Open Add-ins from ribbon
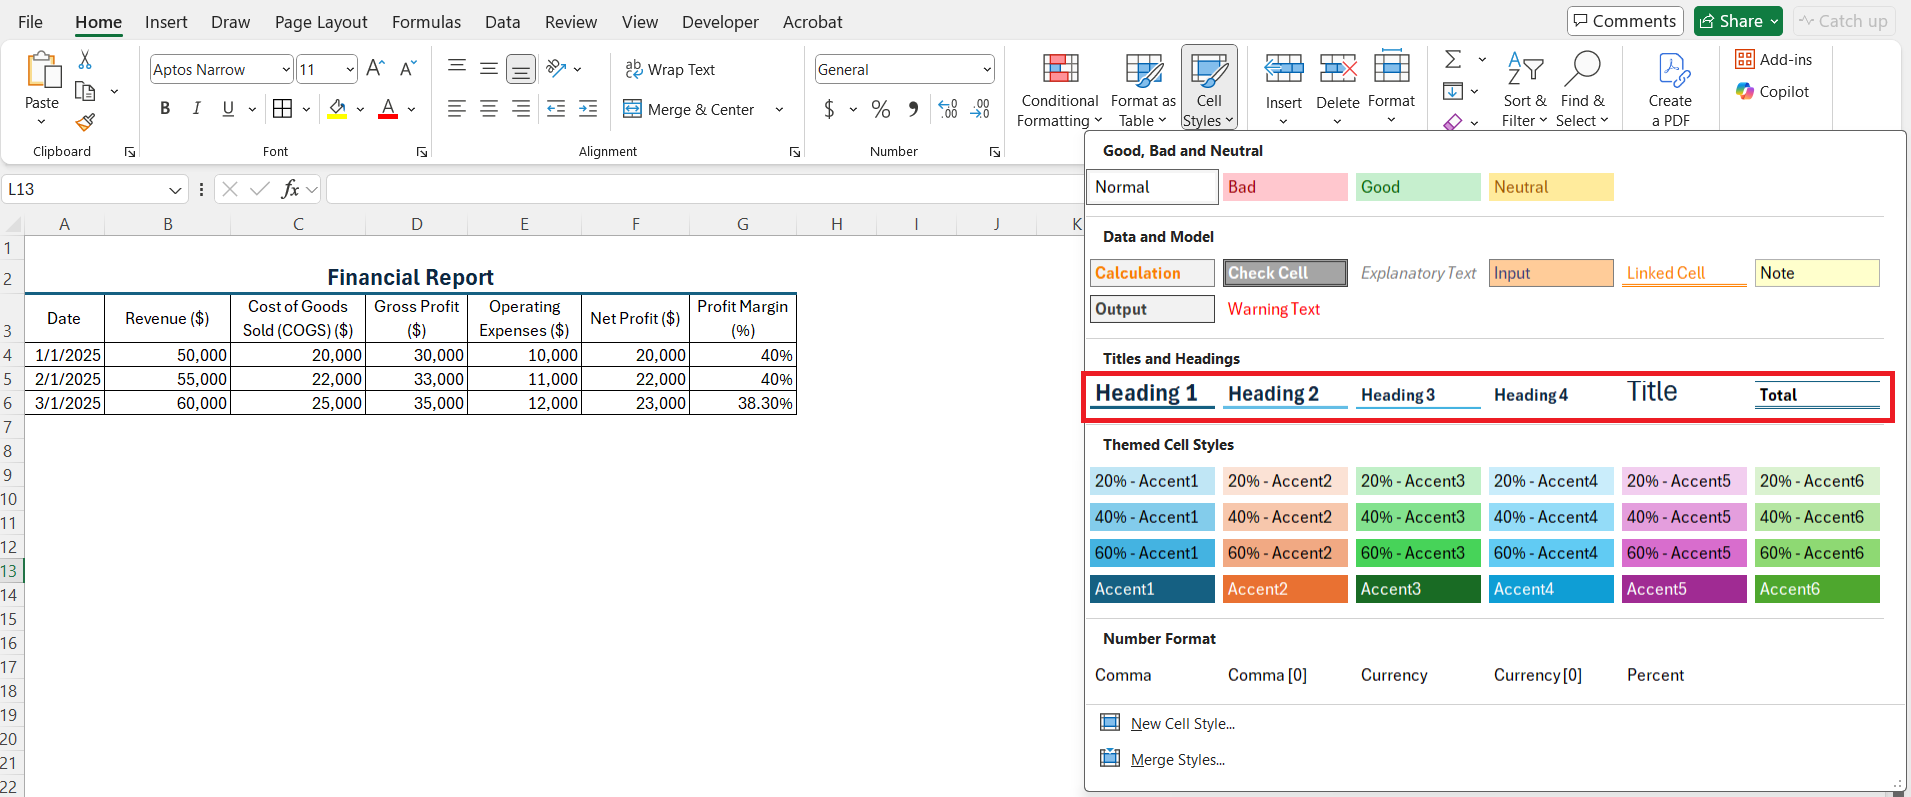 pos(1774,60)
